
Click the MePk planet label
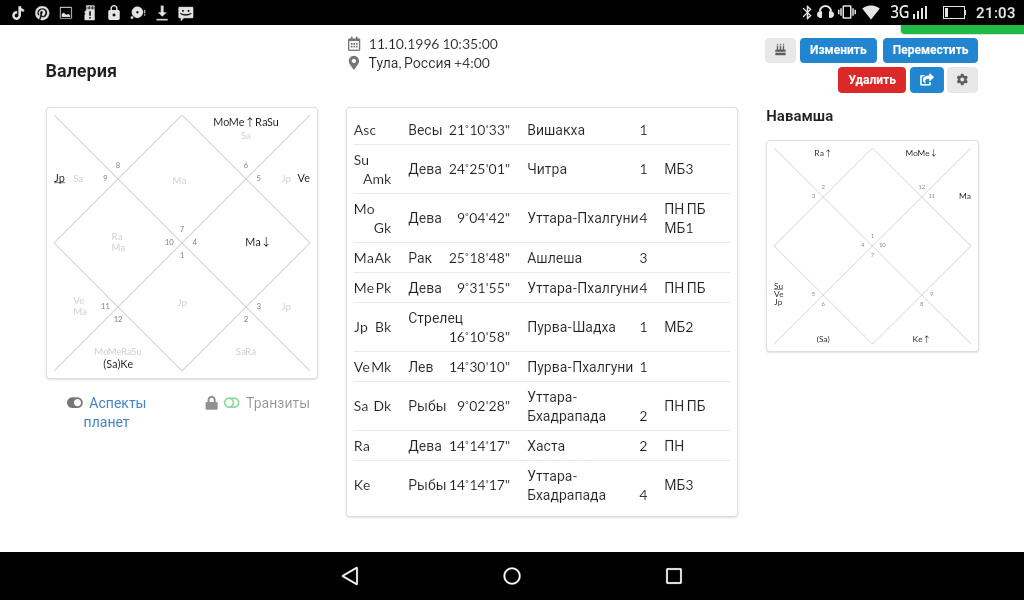(372, 288)
